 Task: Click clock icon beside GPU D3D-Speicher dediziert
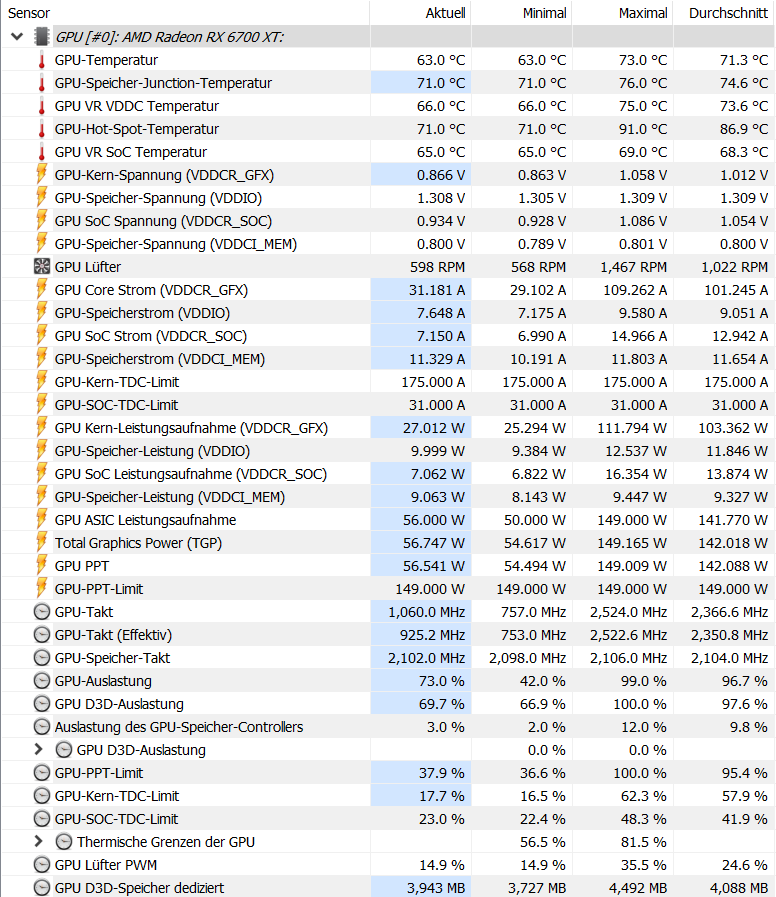point(42,888)
